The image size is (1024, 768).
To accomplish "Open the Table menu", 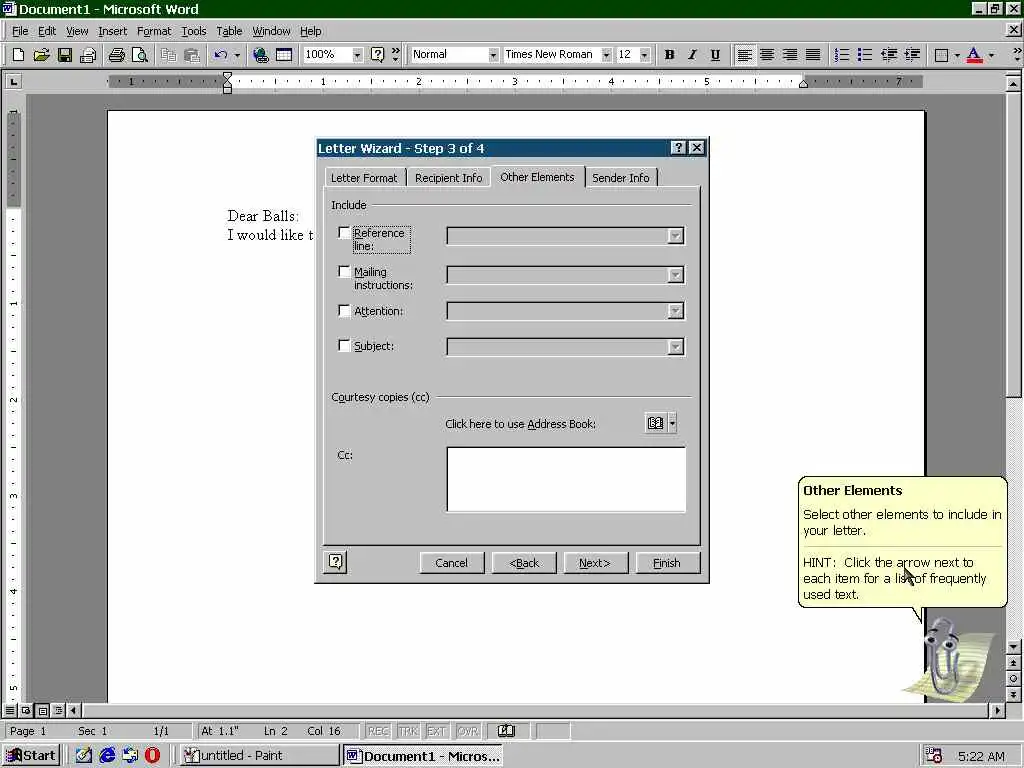I will 229,31.
